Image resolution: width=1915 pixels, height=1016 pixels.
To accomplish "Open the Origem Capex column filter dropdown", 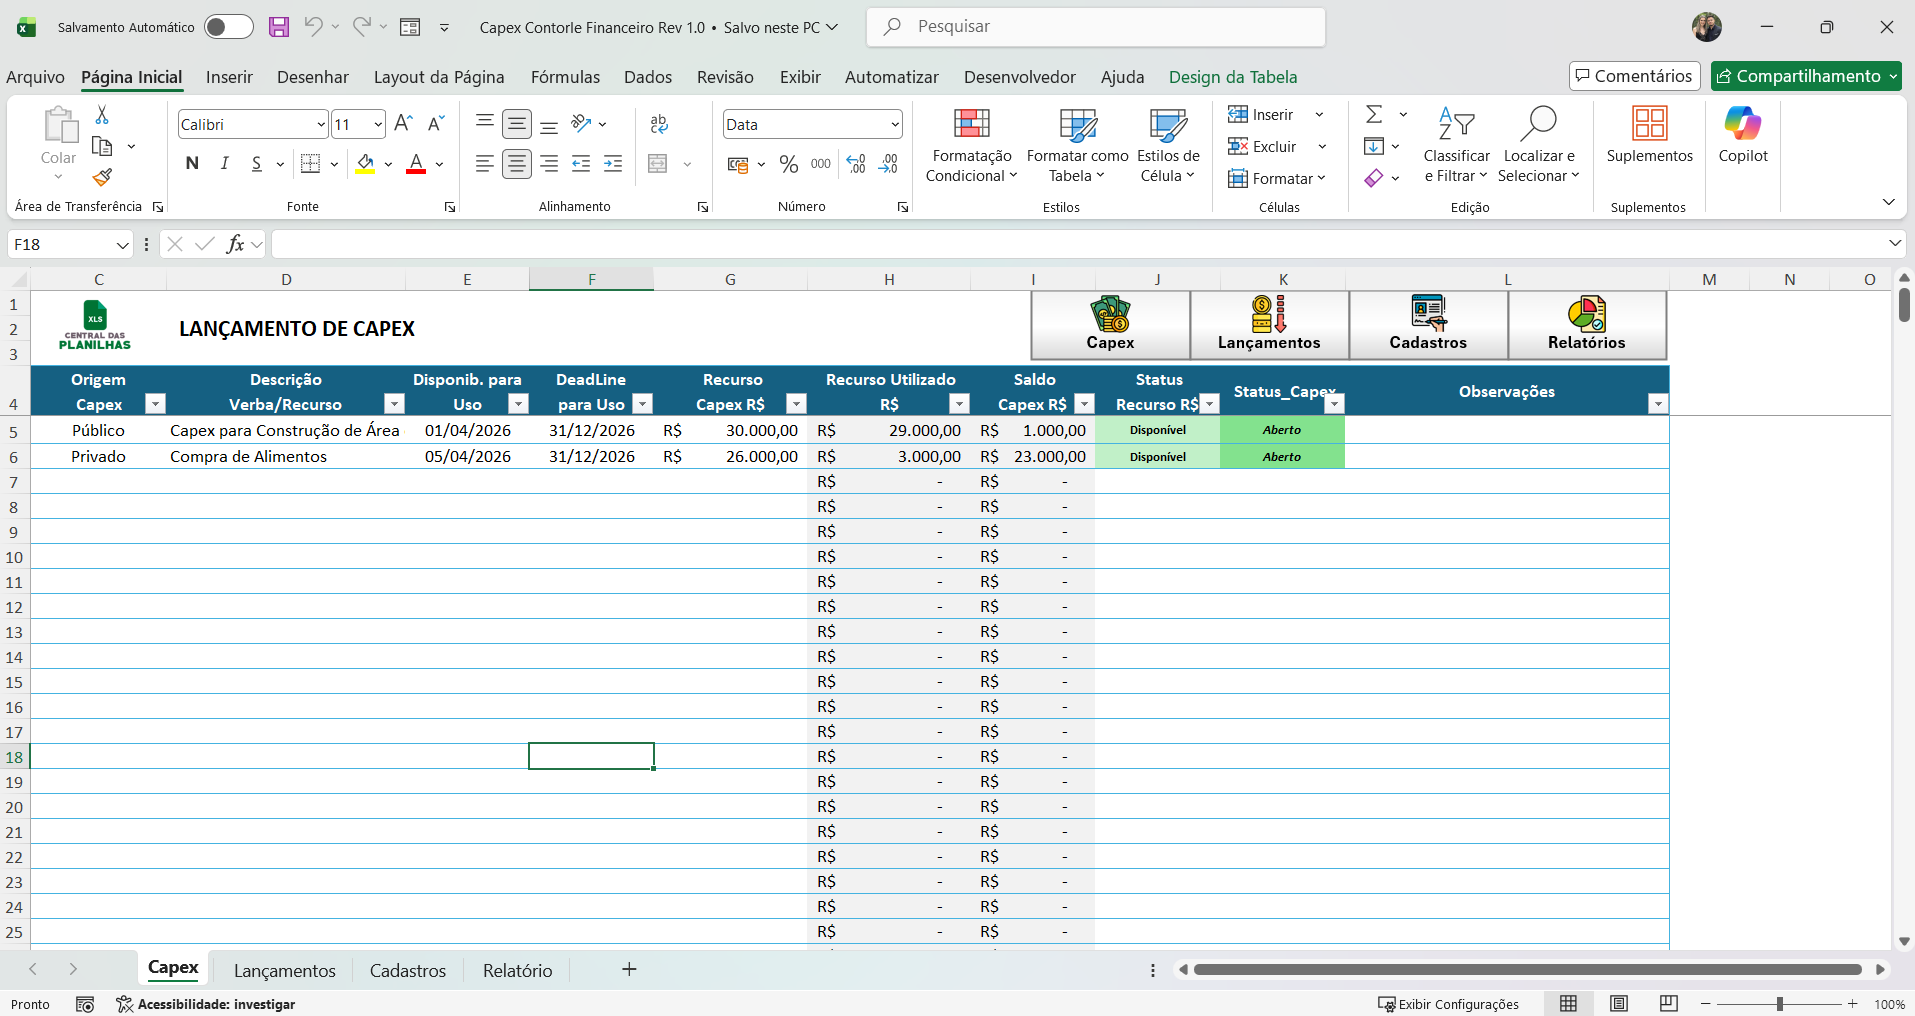I will [155, 404].
